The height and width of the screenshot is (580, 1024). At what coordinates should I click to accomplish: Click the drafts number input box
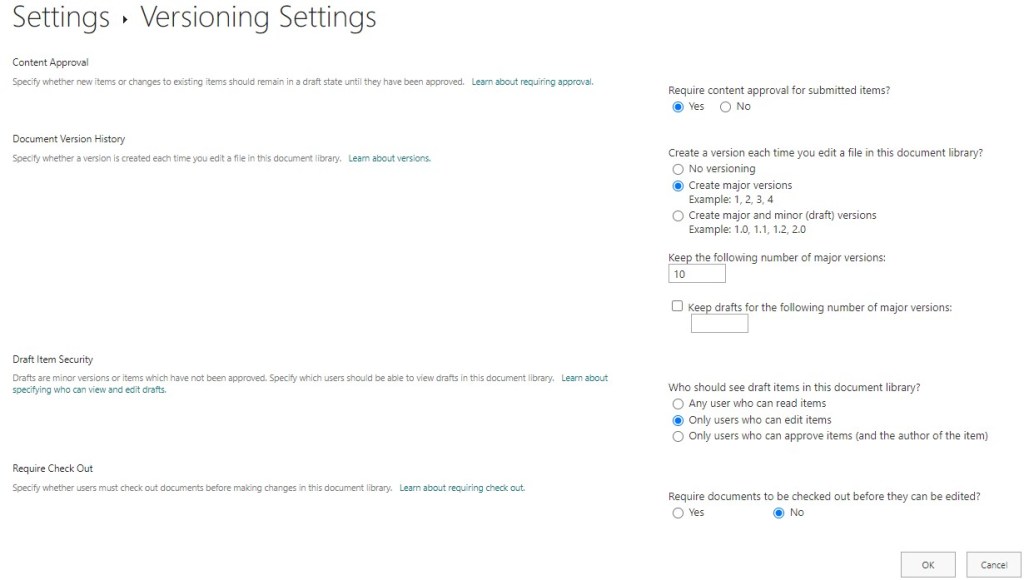point(719,324)
